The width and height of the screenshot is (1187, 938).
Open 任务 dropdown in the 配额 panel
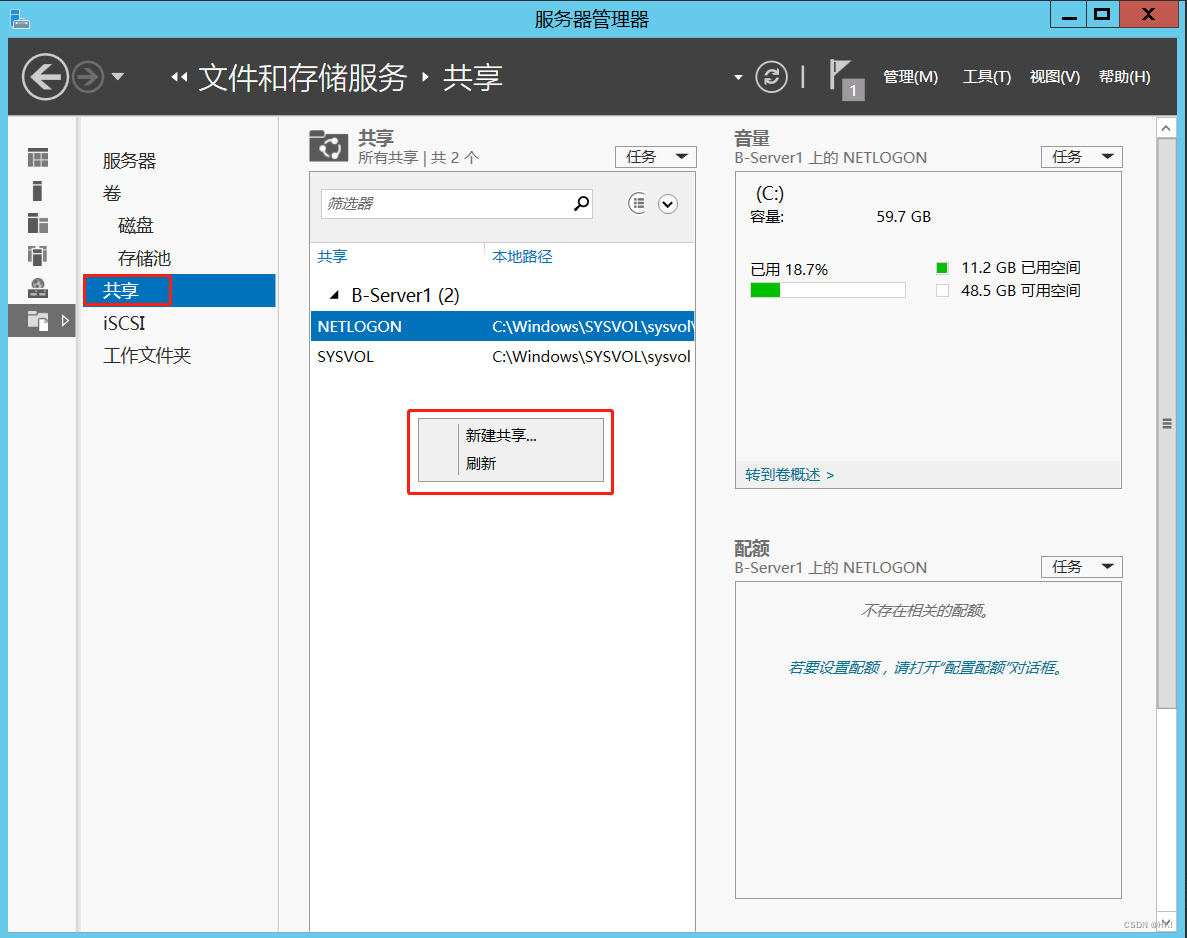pyautogui.click(x=1082, y=567)
